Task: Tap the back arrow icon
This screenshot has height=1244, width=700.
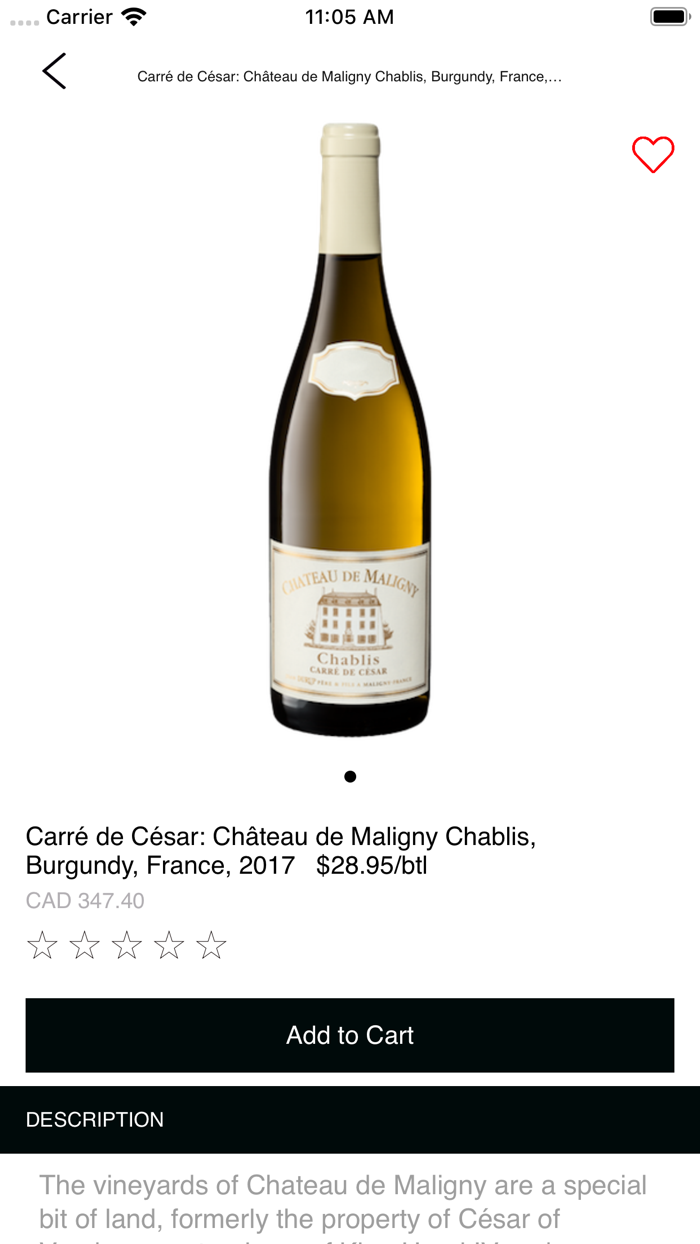Action: pyautogui.click(x=54, y=71)
